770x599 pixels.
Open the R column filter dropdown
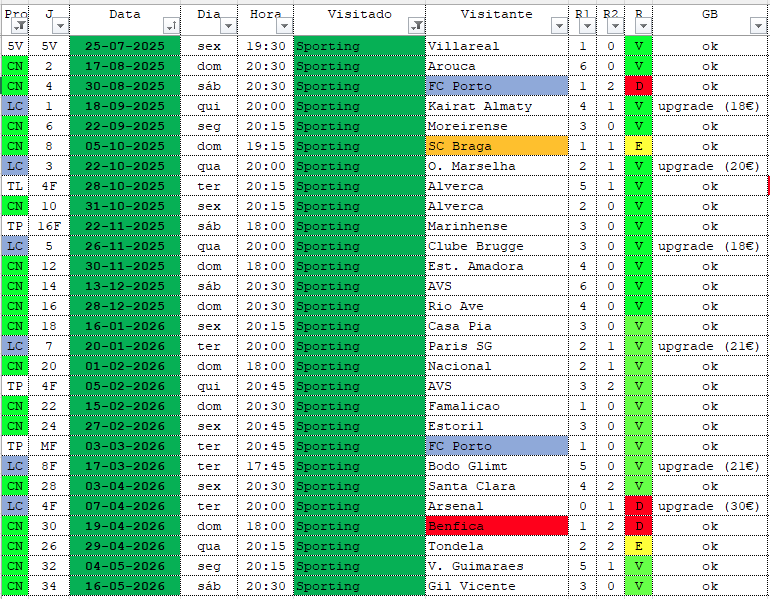643,26
